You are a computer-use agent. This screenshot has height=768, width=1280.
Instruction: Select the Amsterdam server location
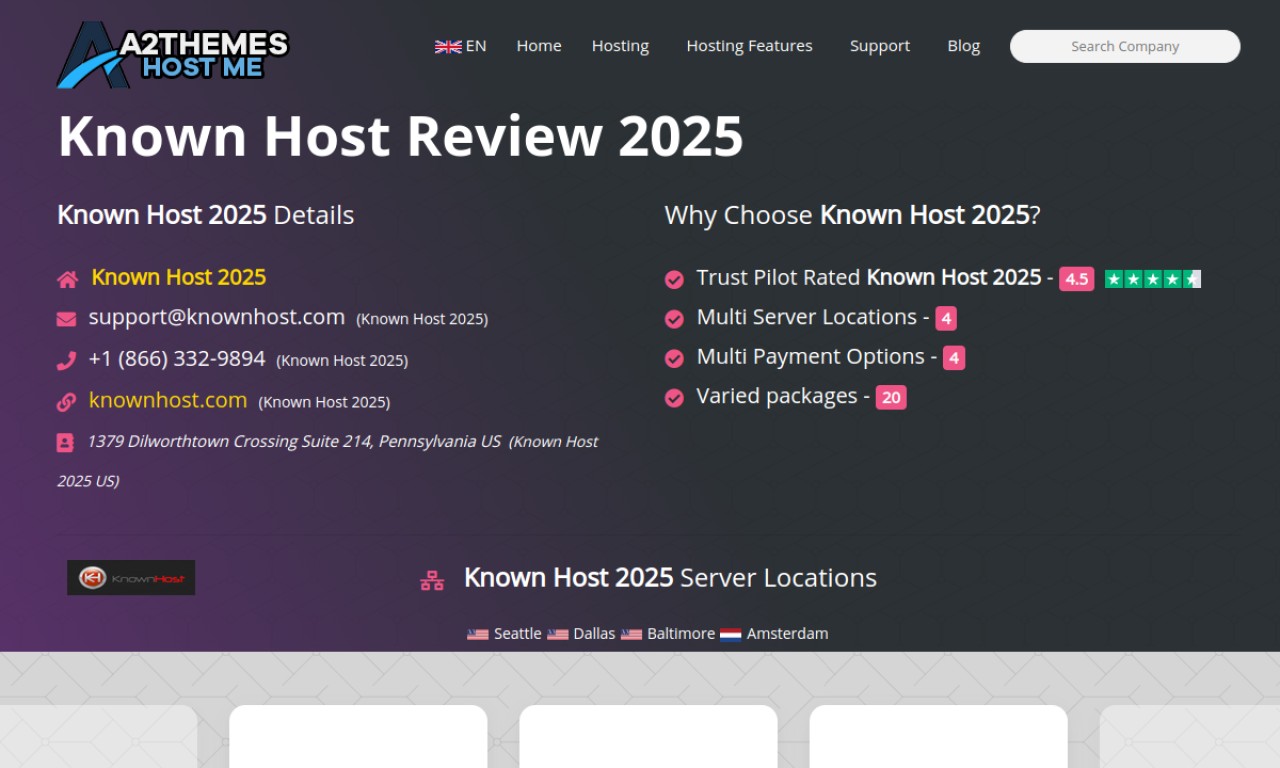[787, 634]
